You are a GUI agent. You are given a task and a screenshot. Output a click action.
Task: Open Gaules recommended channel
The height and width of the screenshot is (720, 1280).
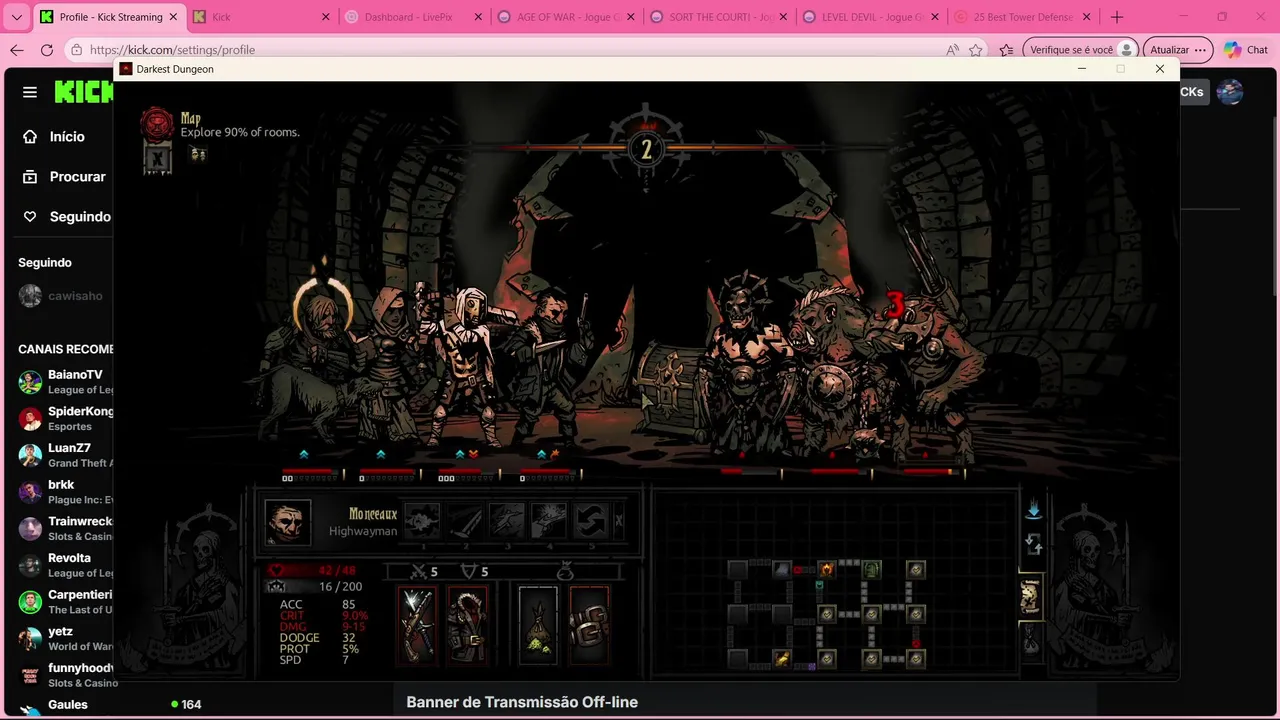click(65, 705)
